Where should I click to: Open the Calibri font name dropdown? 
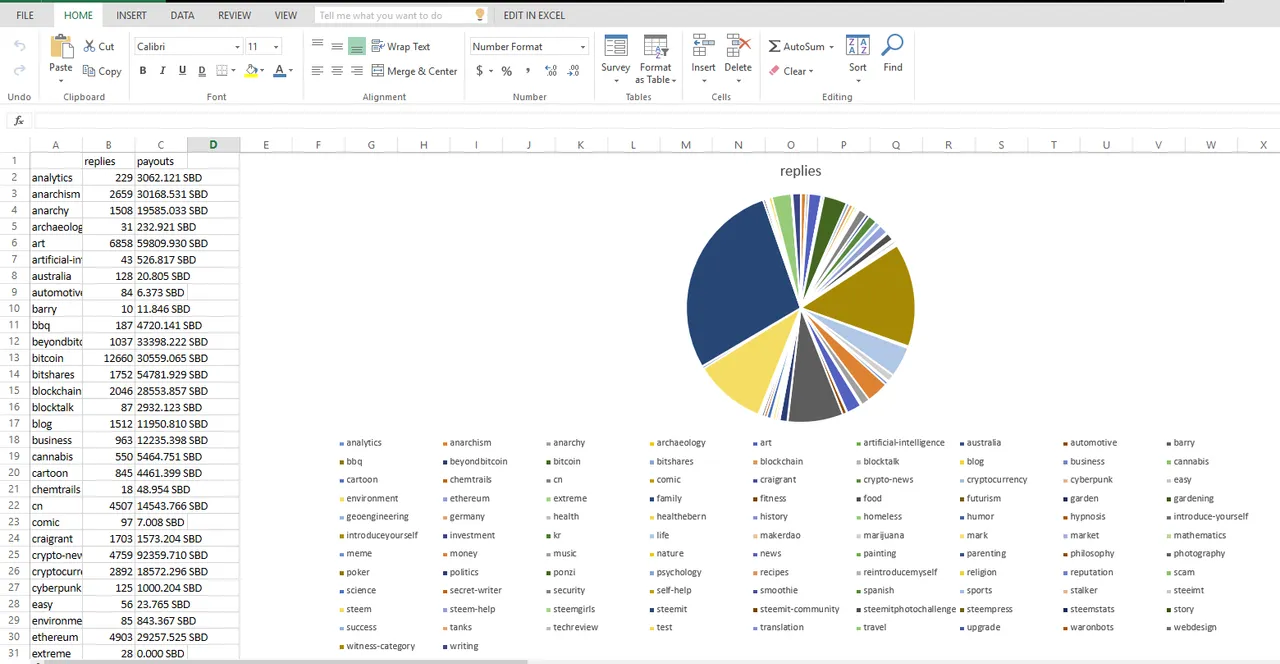click(x=237, y=47)
